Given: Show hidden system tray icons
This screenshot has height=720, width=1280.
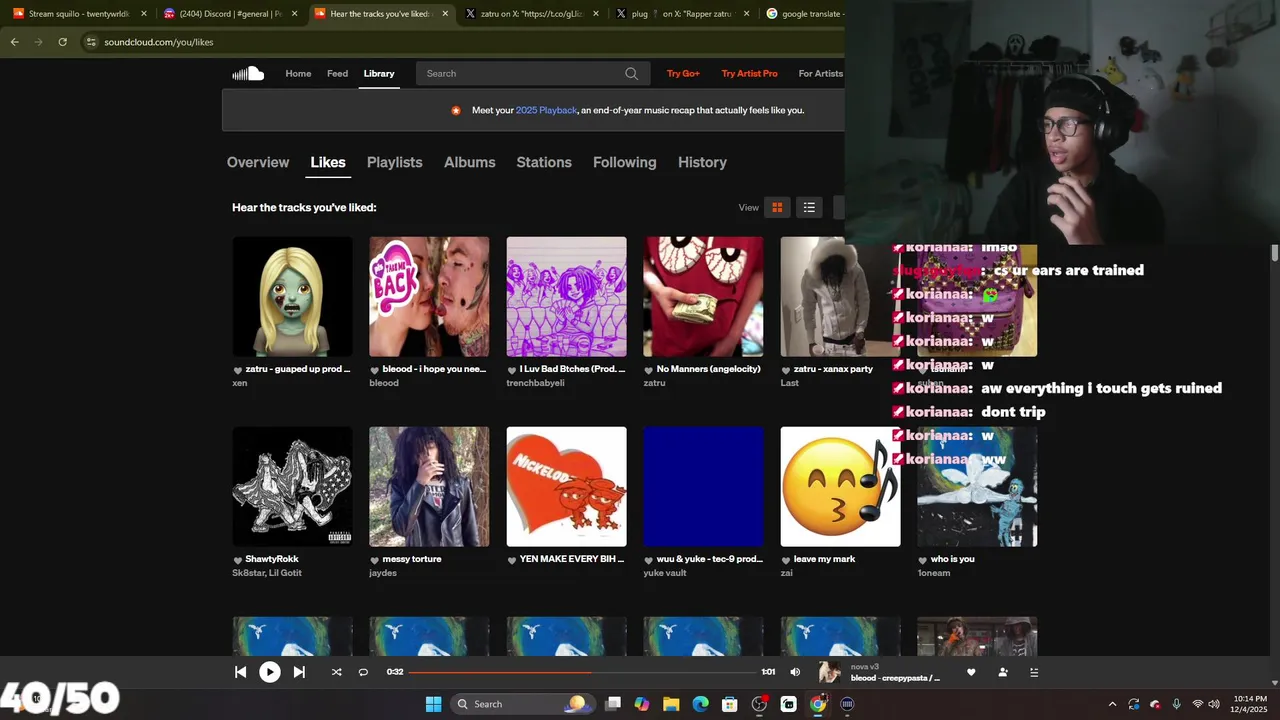Looking at the screenshot, I should [1112, 704].
